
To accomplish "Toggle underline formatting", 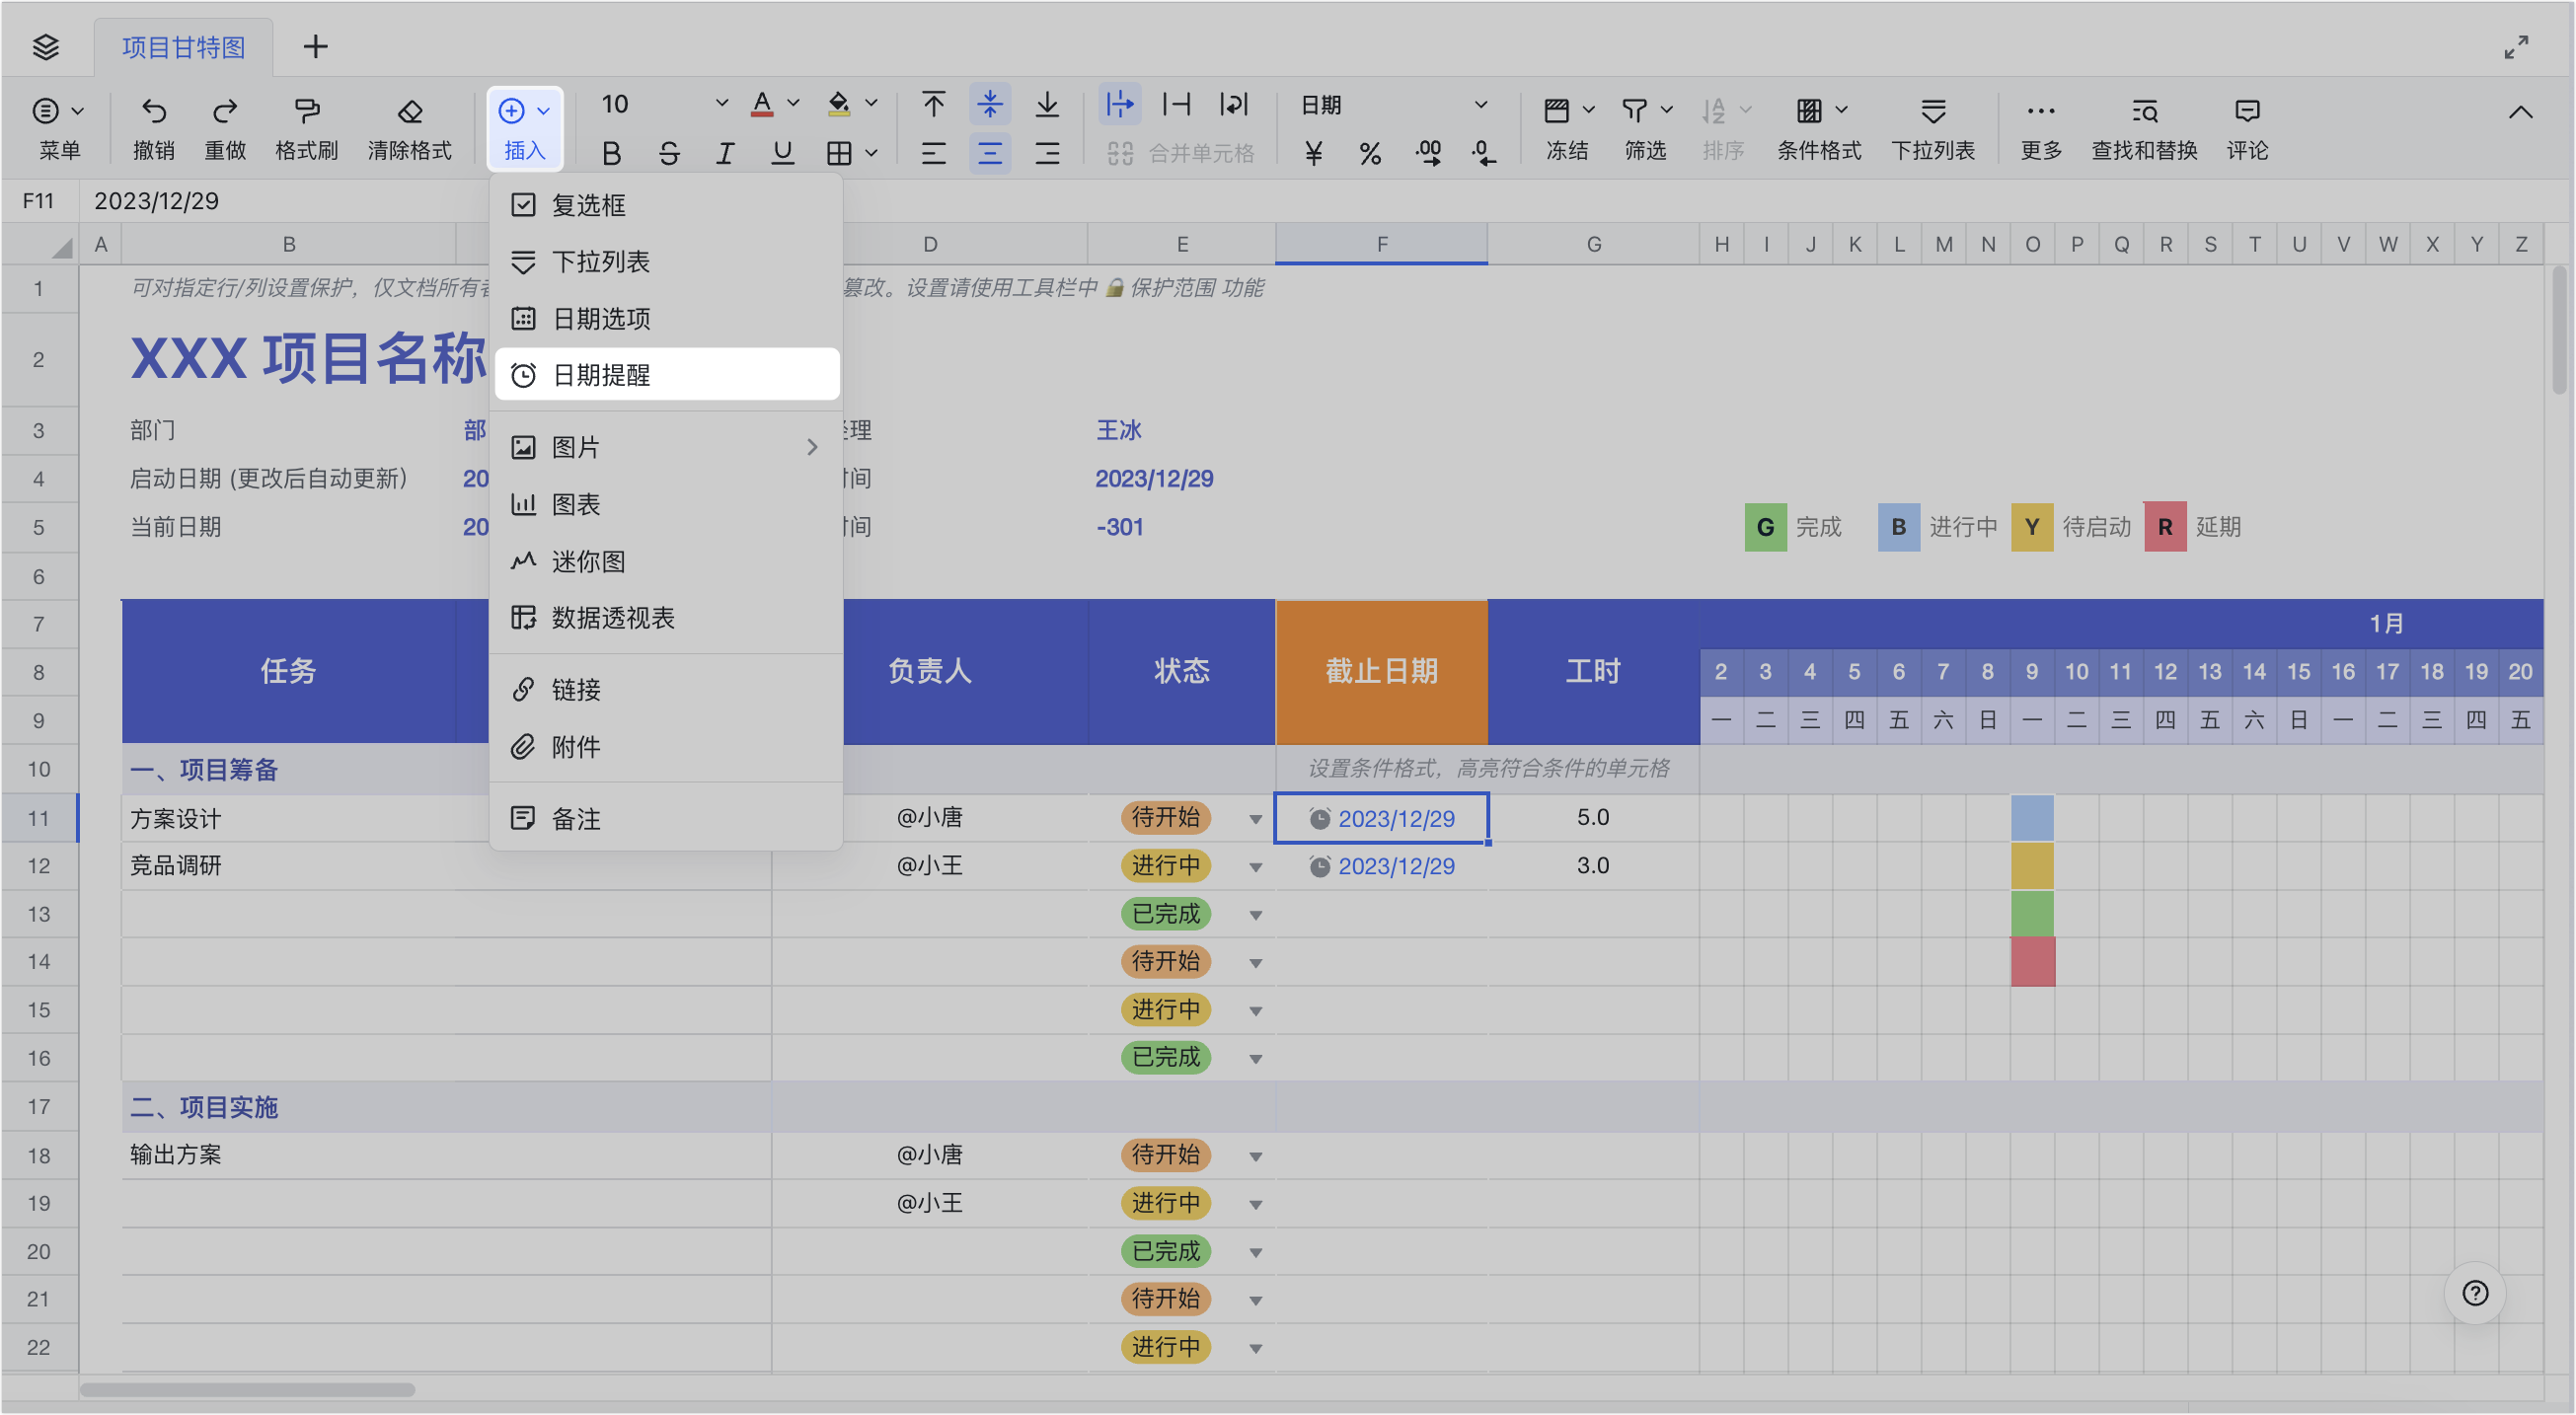I will tap(781, 152).
